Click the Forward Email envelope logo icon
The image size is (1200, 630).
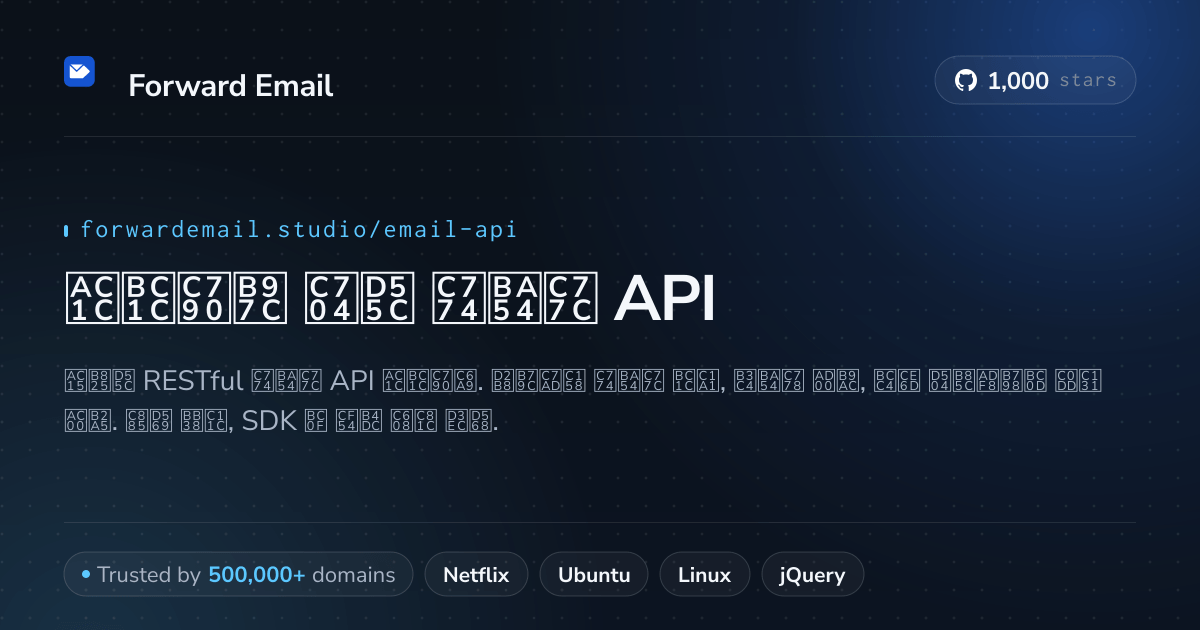click(79, 71)
